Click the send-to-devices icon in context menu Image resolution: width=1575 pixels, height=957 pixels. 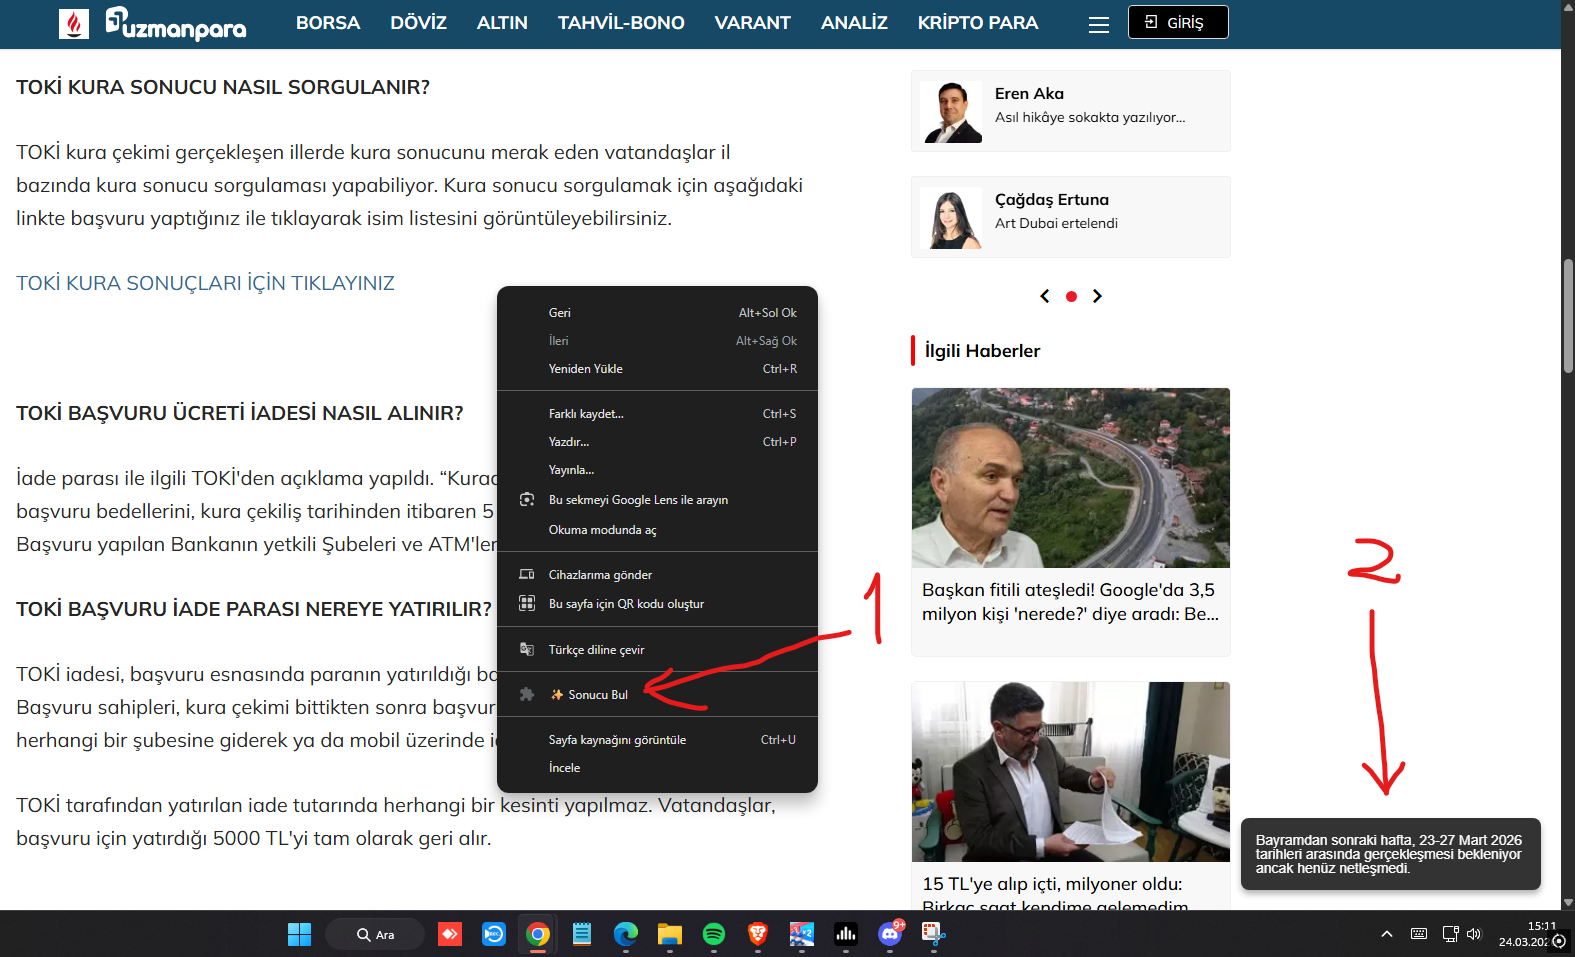point(527,574)
